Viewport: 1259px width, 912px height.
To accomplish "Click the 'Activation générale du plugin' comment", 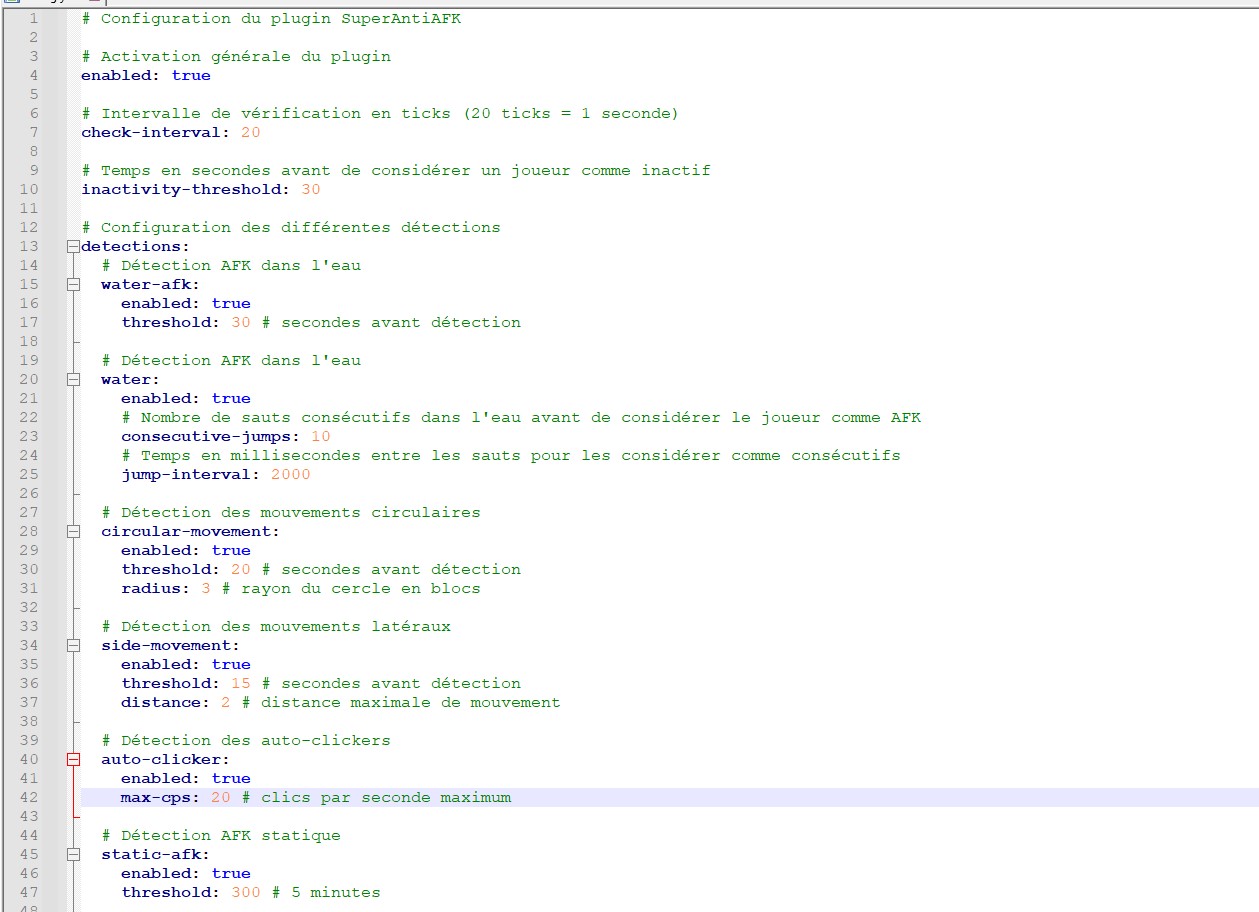I will [x=236, y=56].
